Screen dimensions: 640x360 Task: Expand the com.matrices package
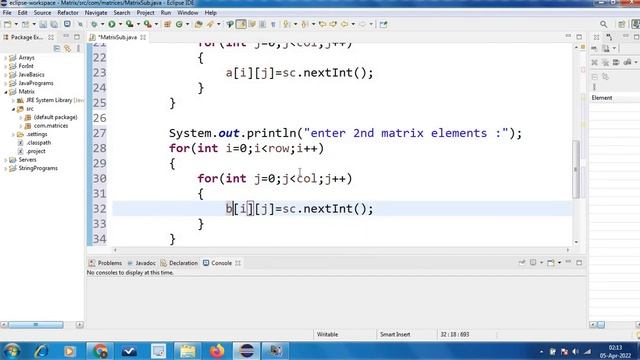pyautogui.click(x=21, y=126)
